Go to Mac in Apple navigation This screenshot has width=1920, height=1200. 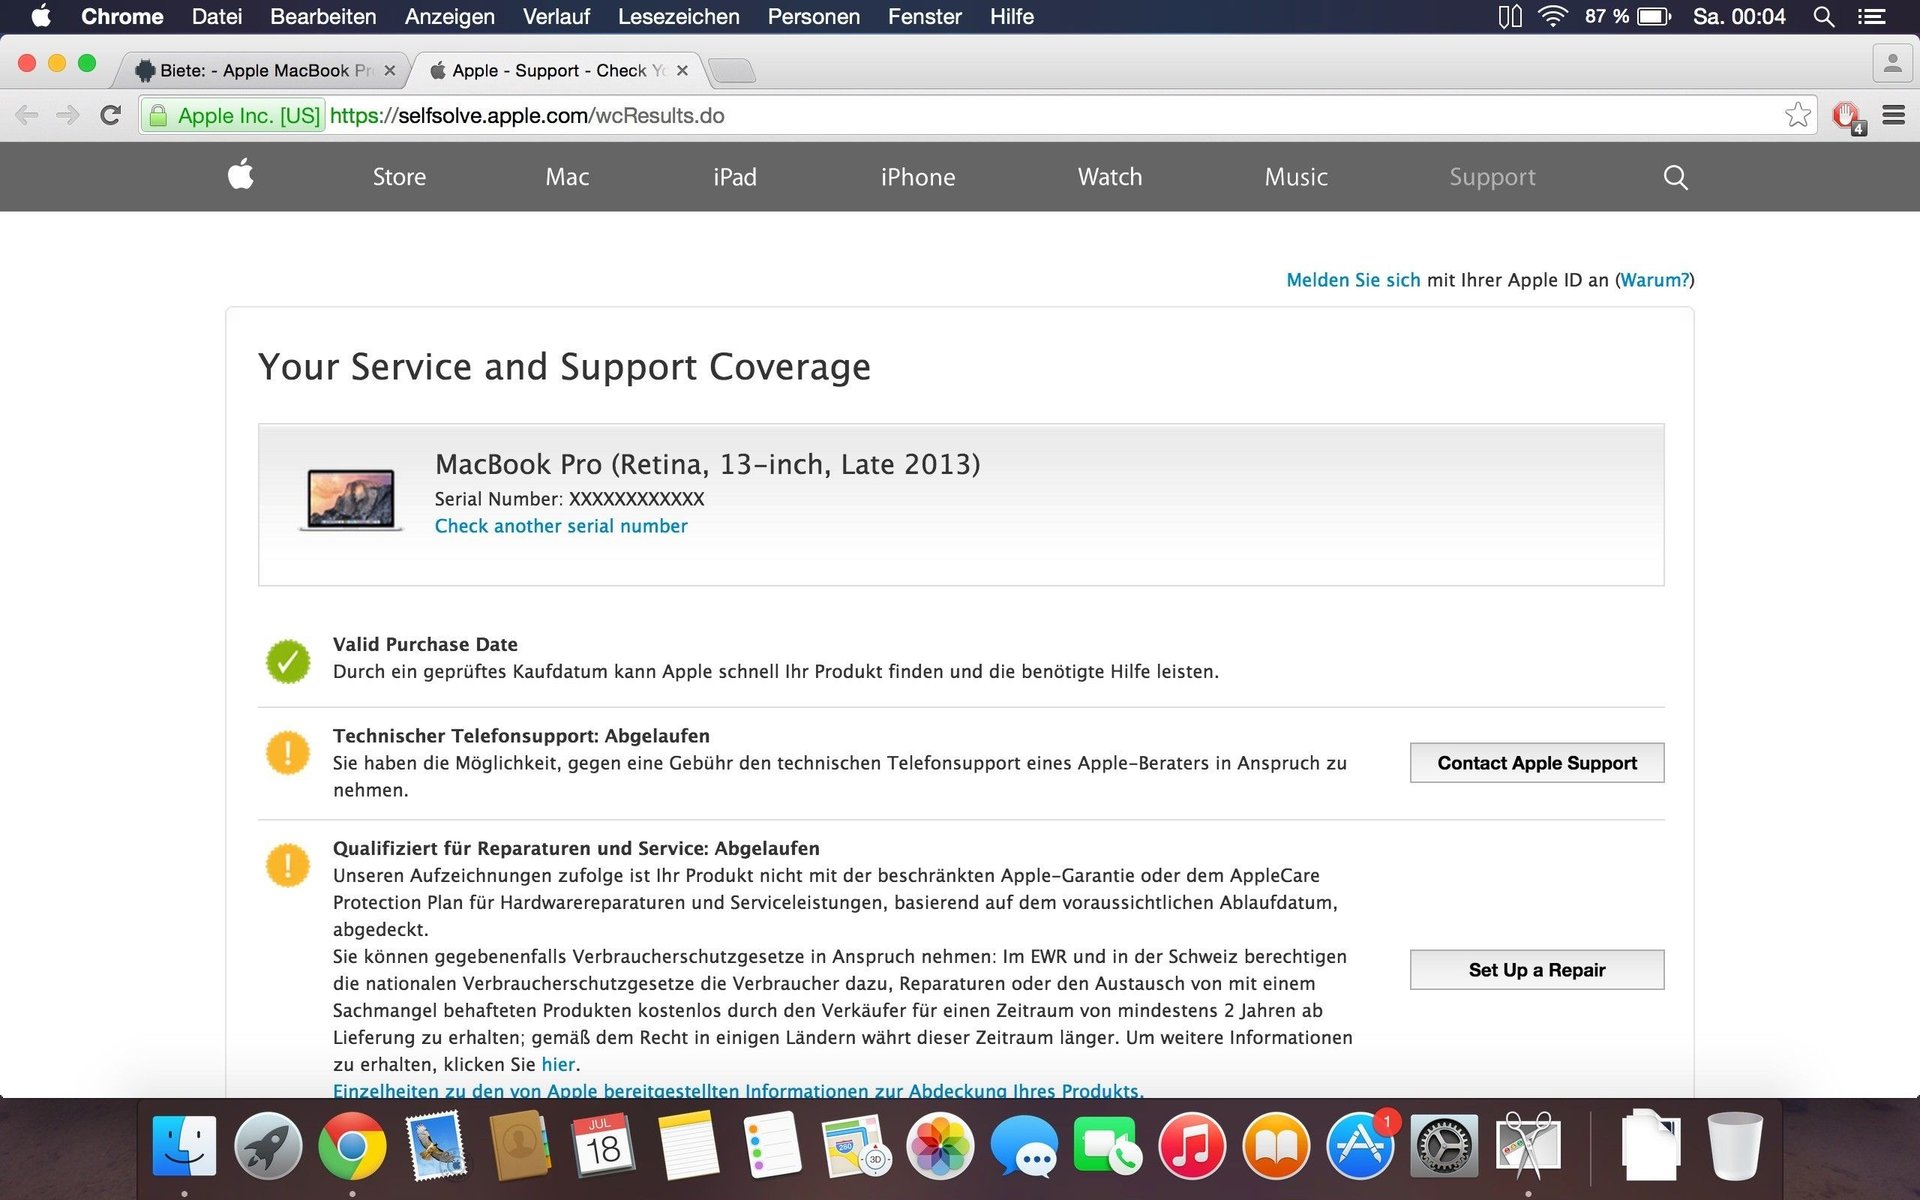pyautogui.click(x=567, y=177)
